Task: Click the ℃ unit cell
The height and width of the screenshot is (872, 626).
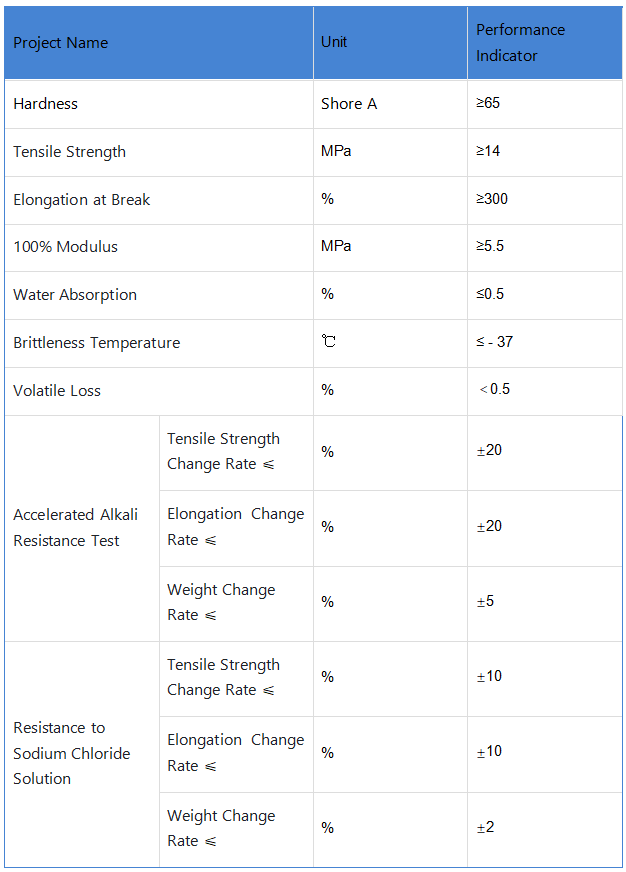Action: (328, 343)
